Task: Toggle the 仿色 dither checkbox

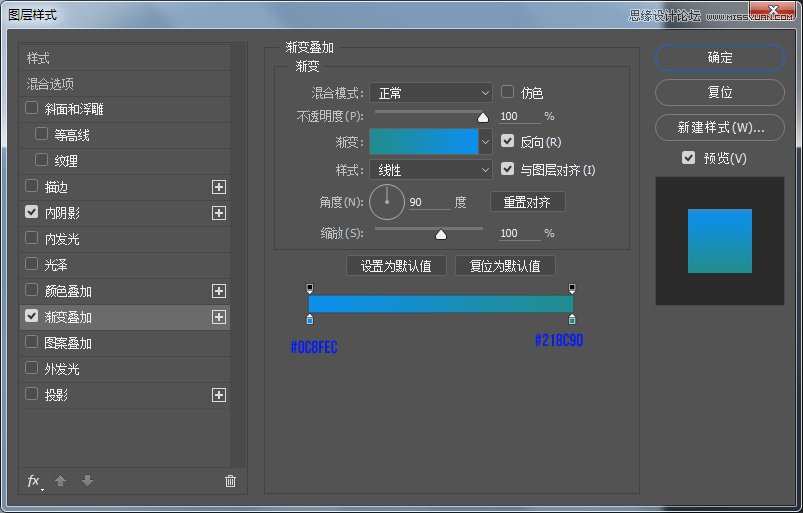Action: pyautogui.click(x=507, y=92)
